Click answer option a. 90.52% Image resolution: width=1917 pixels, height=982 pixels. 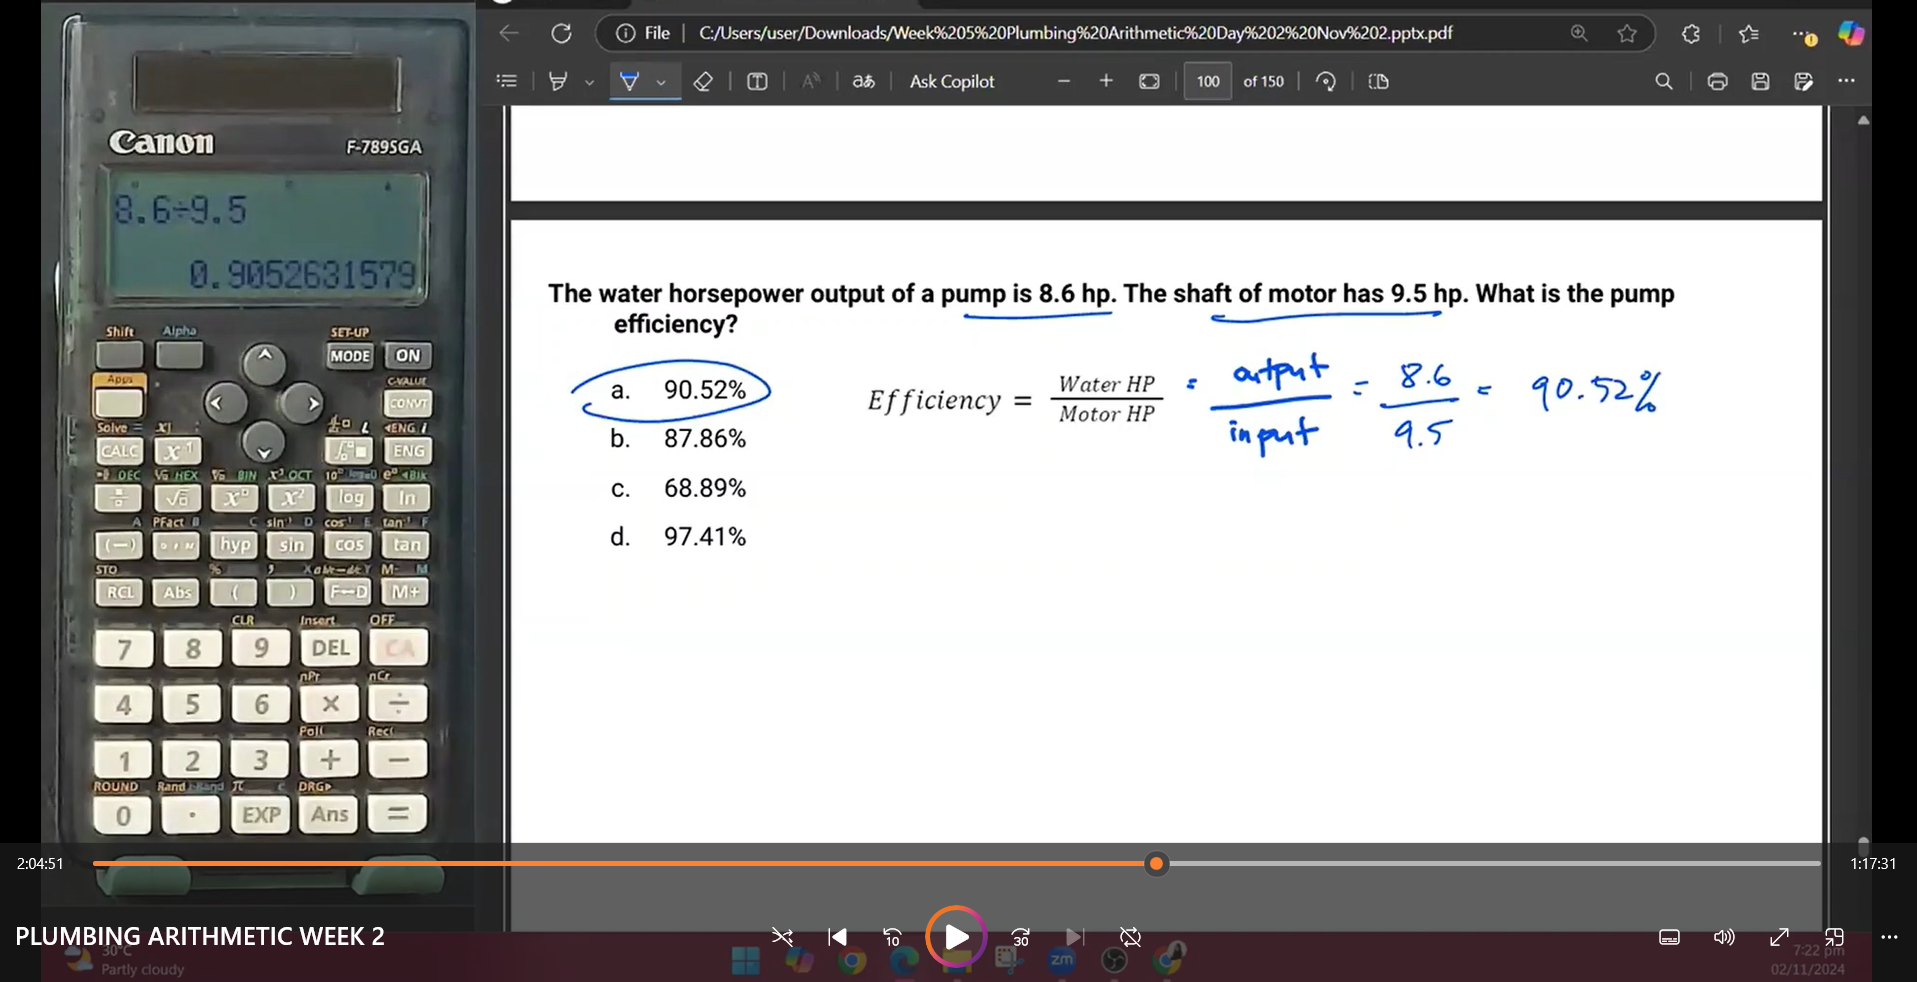click(x=678, y=390)
